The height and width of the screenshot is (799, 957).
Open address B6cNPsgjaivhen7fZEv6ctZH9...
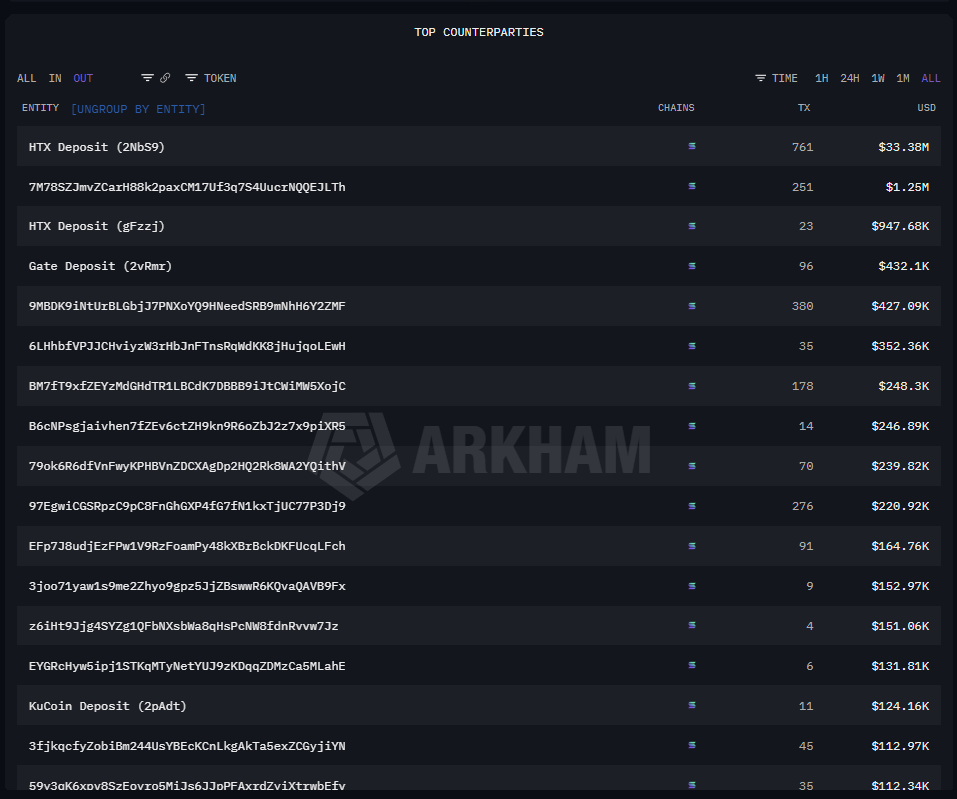click(x=187, y=426)
